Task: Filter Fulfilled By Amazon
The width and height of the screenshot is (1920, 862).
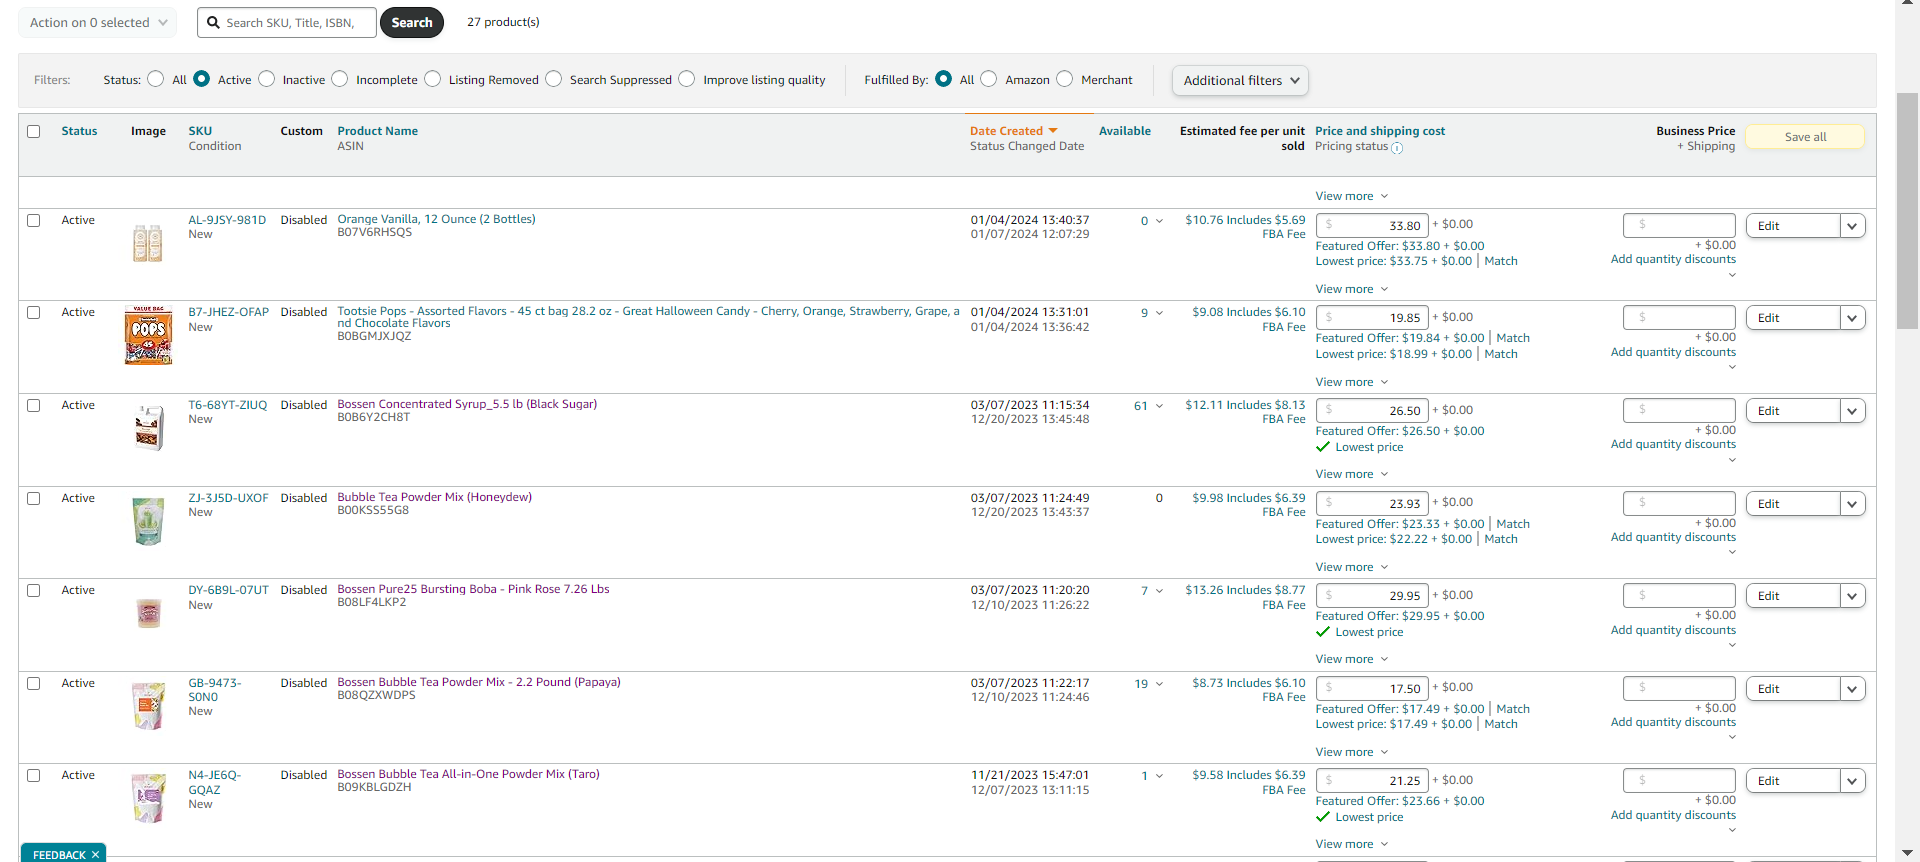Action: (x=989, y=79)
